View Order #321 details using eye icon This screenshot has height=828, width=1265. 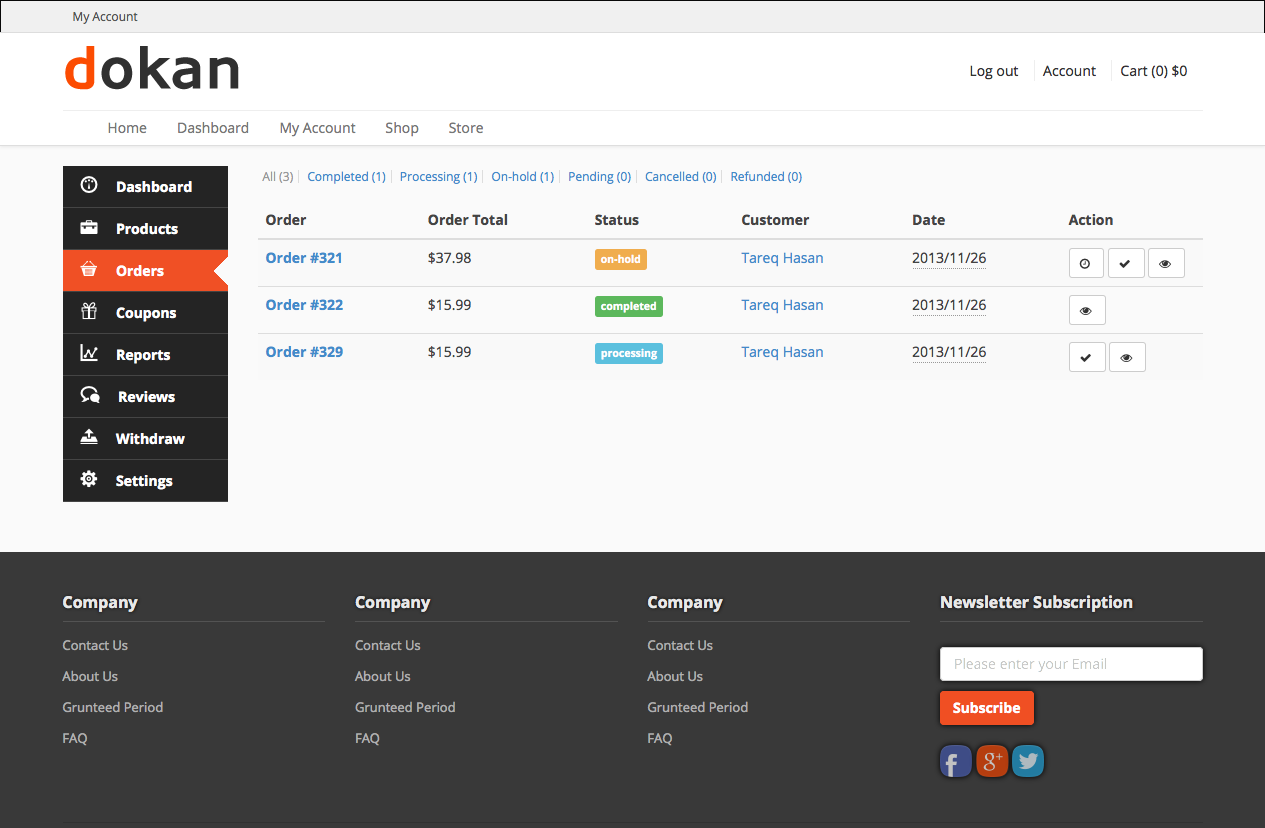point(1166,263)
